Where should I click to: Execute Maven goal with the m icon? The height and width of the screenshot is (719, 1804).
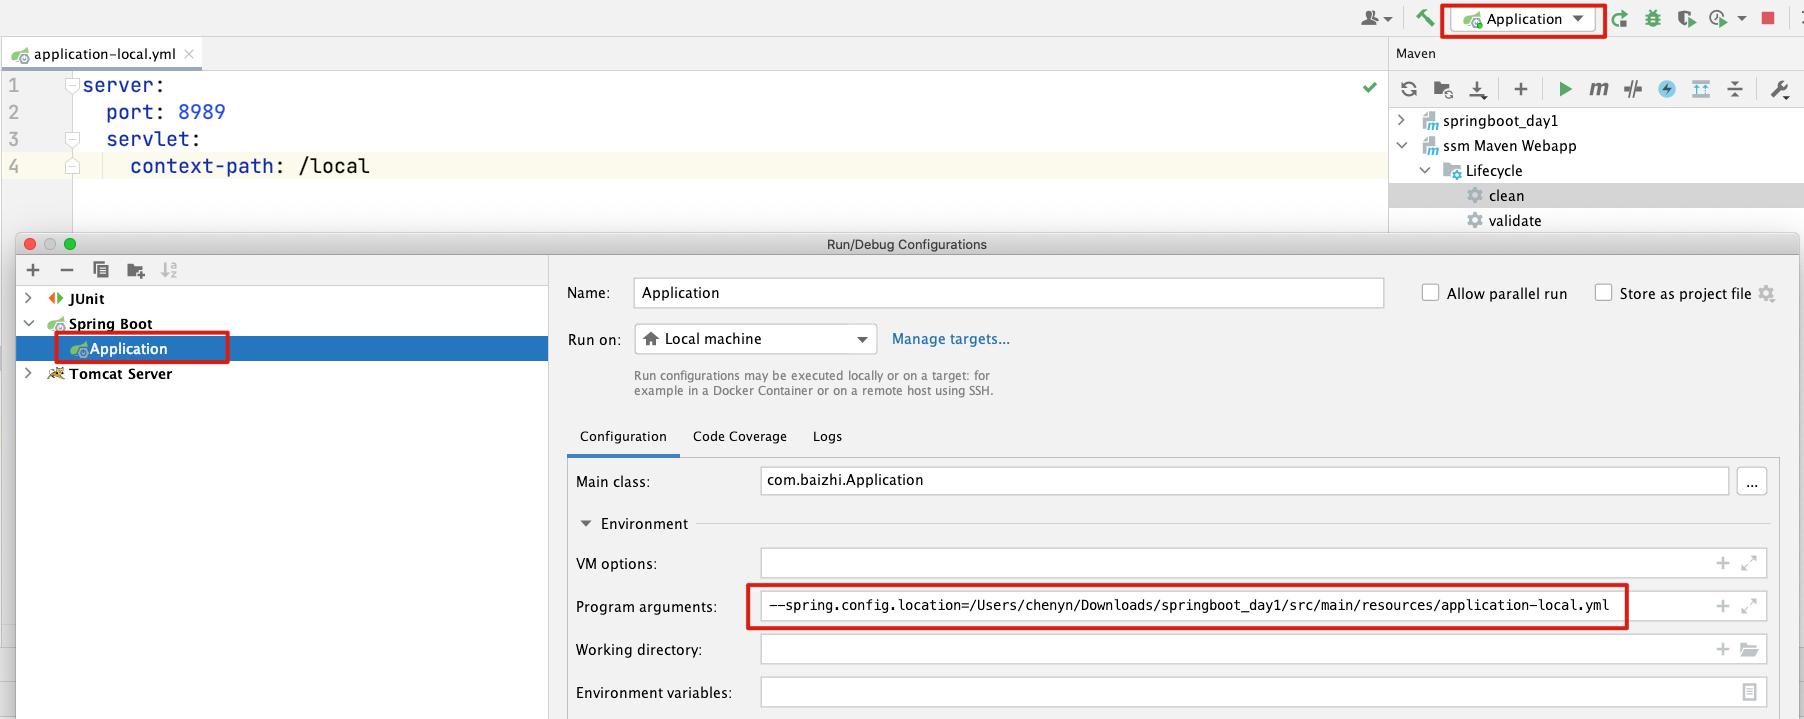point(1599,89)
